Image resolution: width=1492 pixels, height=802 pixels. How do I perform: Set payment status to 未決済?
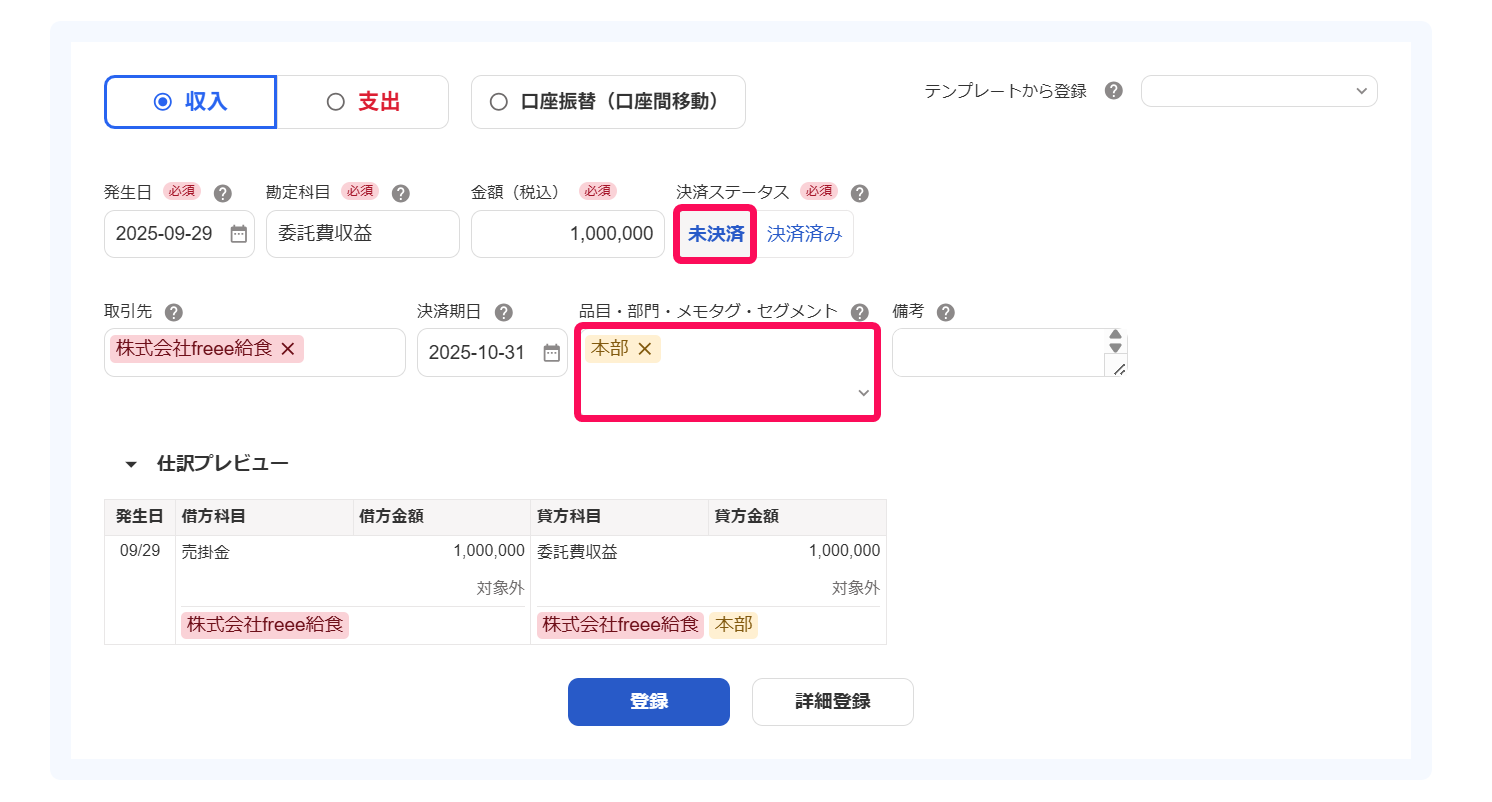pos(716,234)
